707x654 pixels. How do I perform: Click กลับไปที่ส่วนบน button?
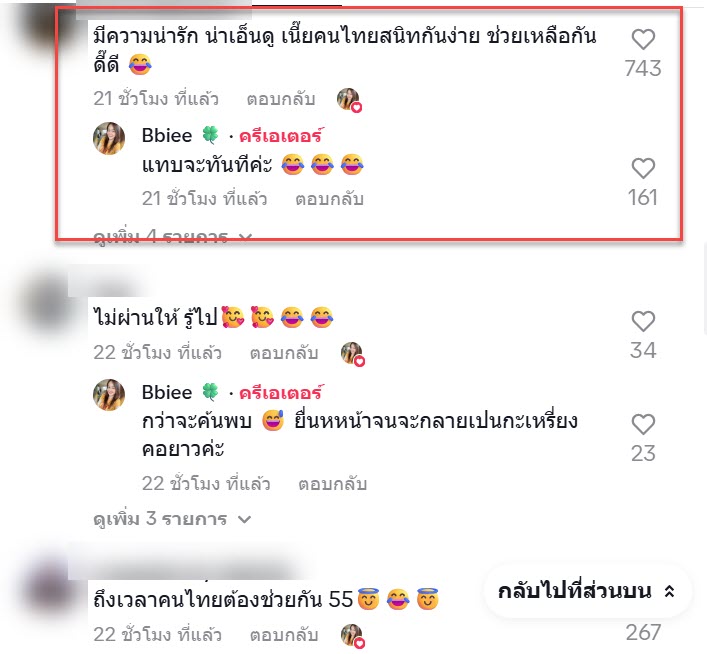pyautogui.click(x=587, y=591)
